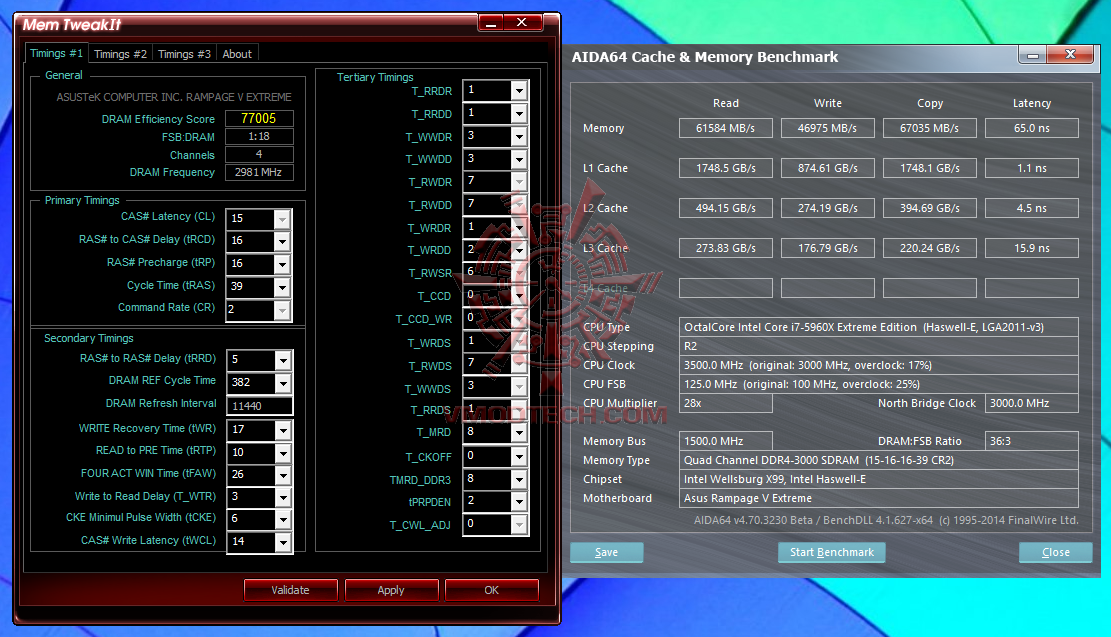Open the tPRPDEN dropdown
The height and width of the screenshot is (637, 1111).
pos(519,502)
